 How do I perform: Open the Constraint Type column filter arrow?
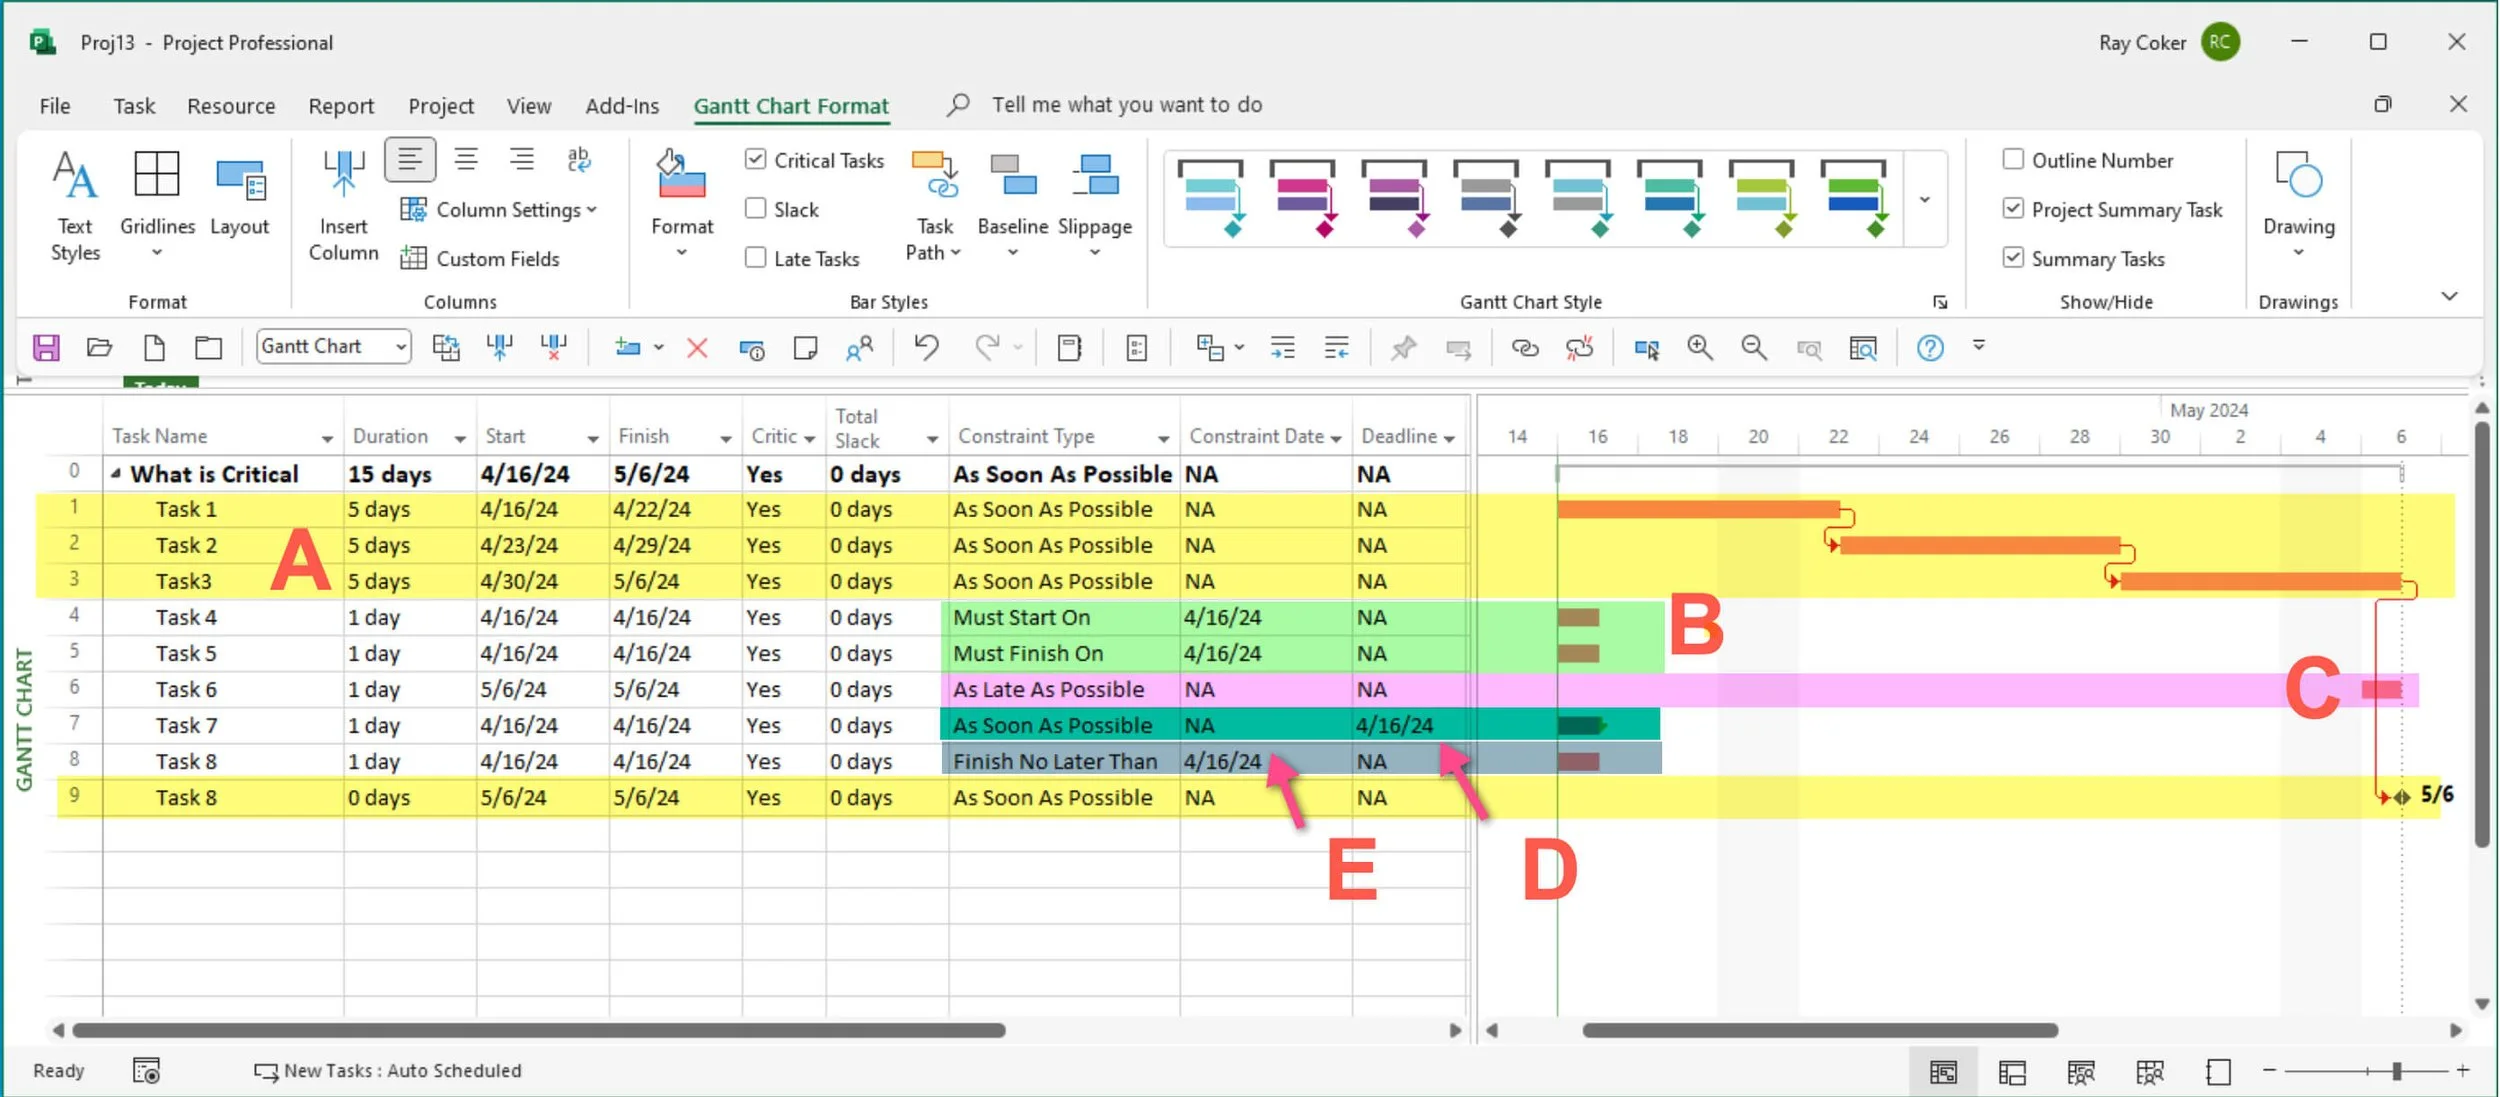pyautogui.click(x=1163, y=438)
